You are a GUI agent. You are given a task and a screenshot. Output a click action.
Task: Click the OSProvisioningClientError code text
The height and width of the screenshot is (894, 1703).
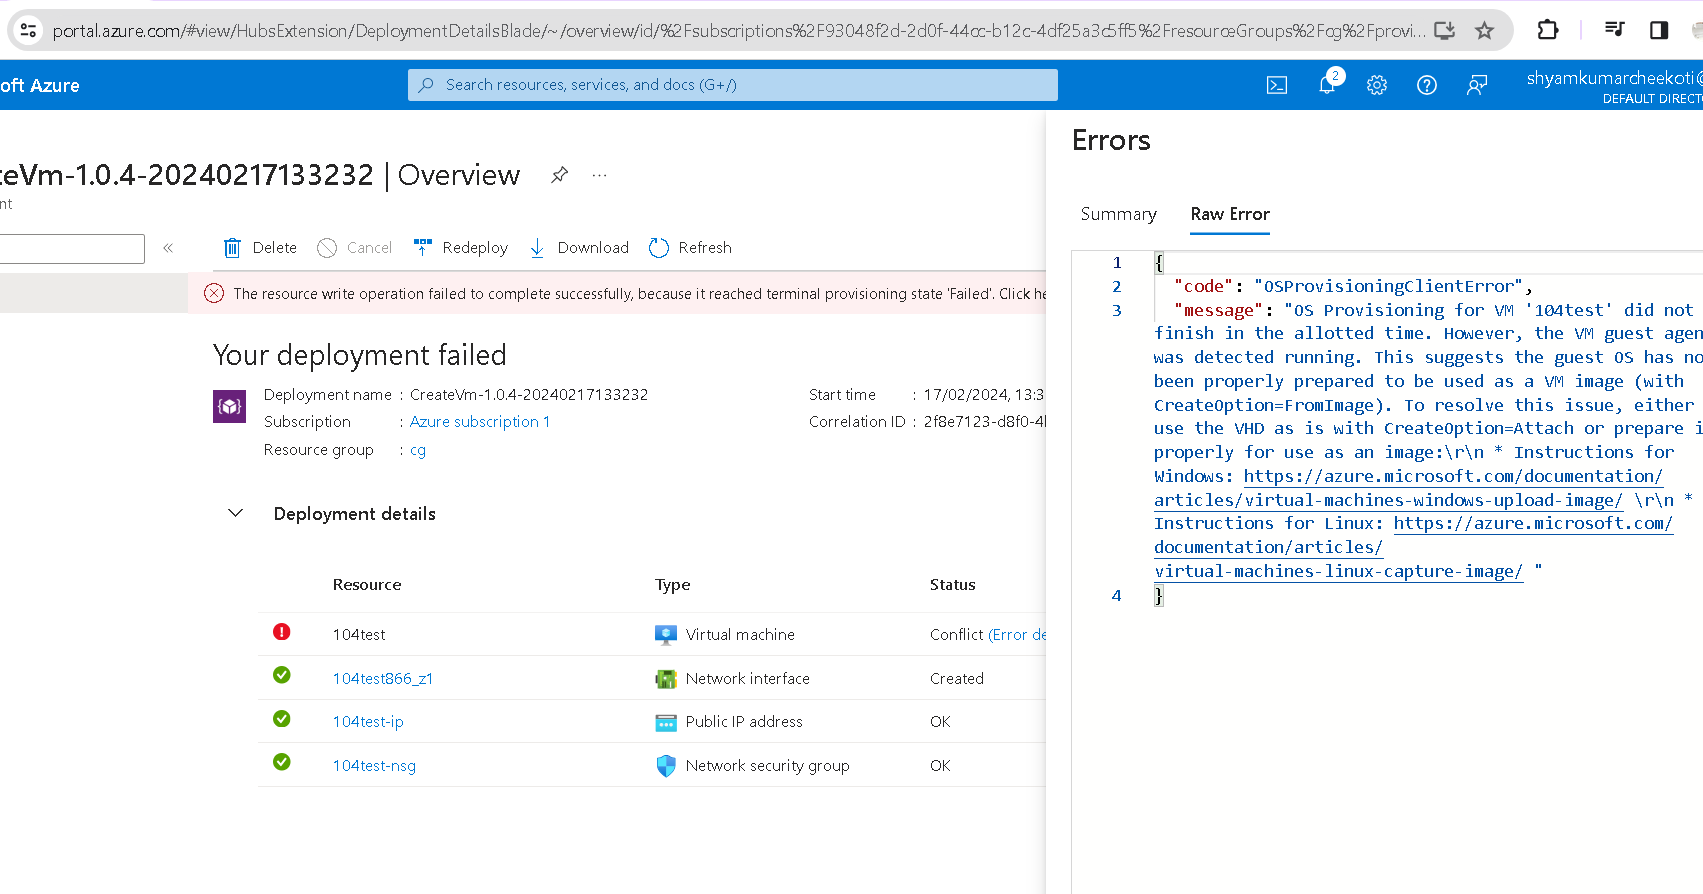click(x=1388, y=286)
